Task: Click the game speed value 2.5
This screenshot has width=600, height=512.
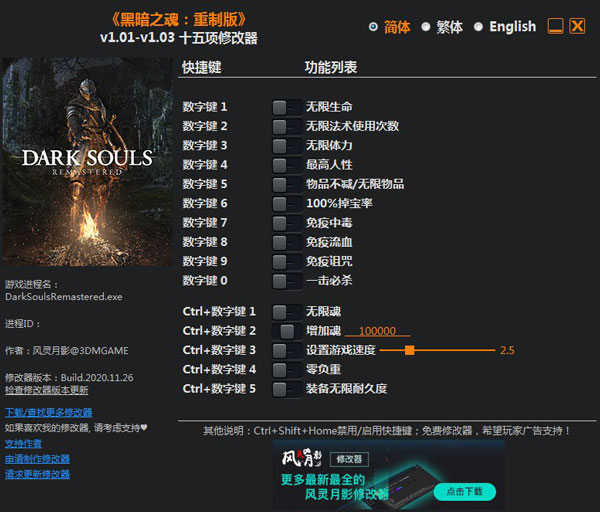Action: point(507,351)
